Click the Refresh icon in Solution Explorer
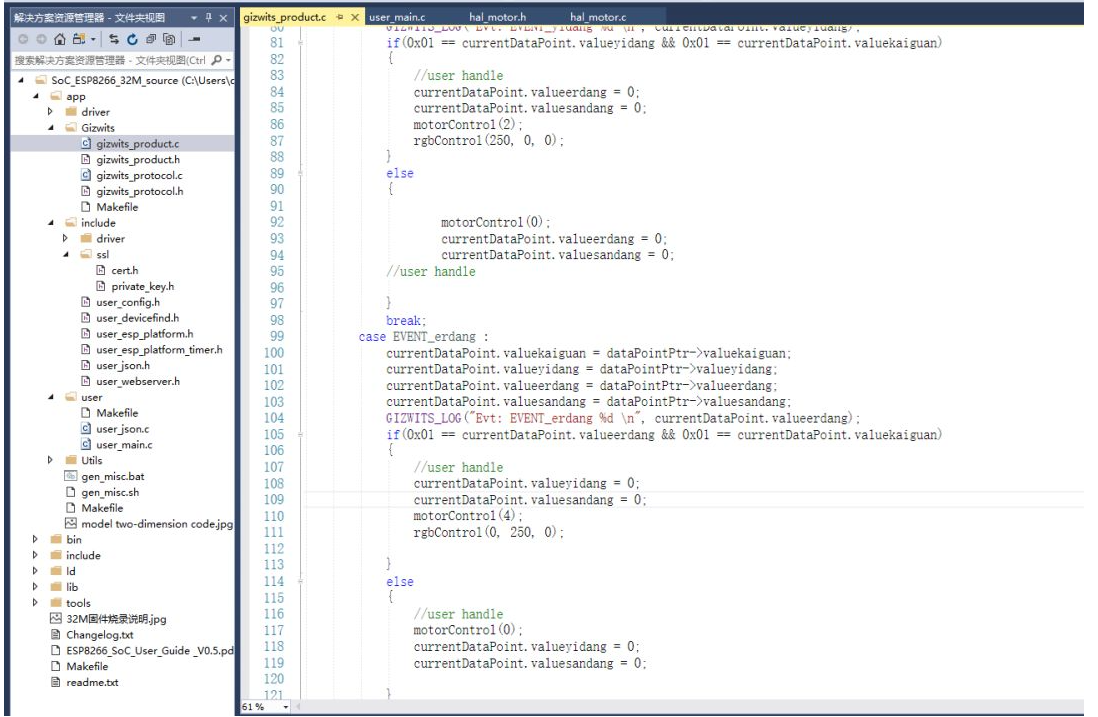The width and height of the screenshot is (1098, 717). [131, 40]
